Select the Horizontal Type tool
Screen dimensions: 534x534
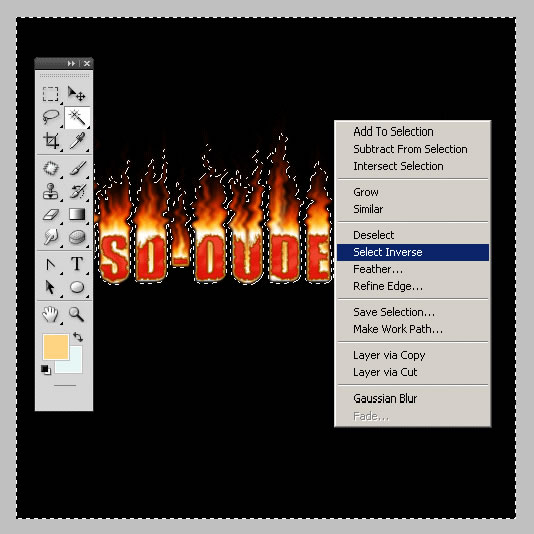pyautogui.click(x=77, y=264)
